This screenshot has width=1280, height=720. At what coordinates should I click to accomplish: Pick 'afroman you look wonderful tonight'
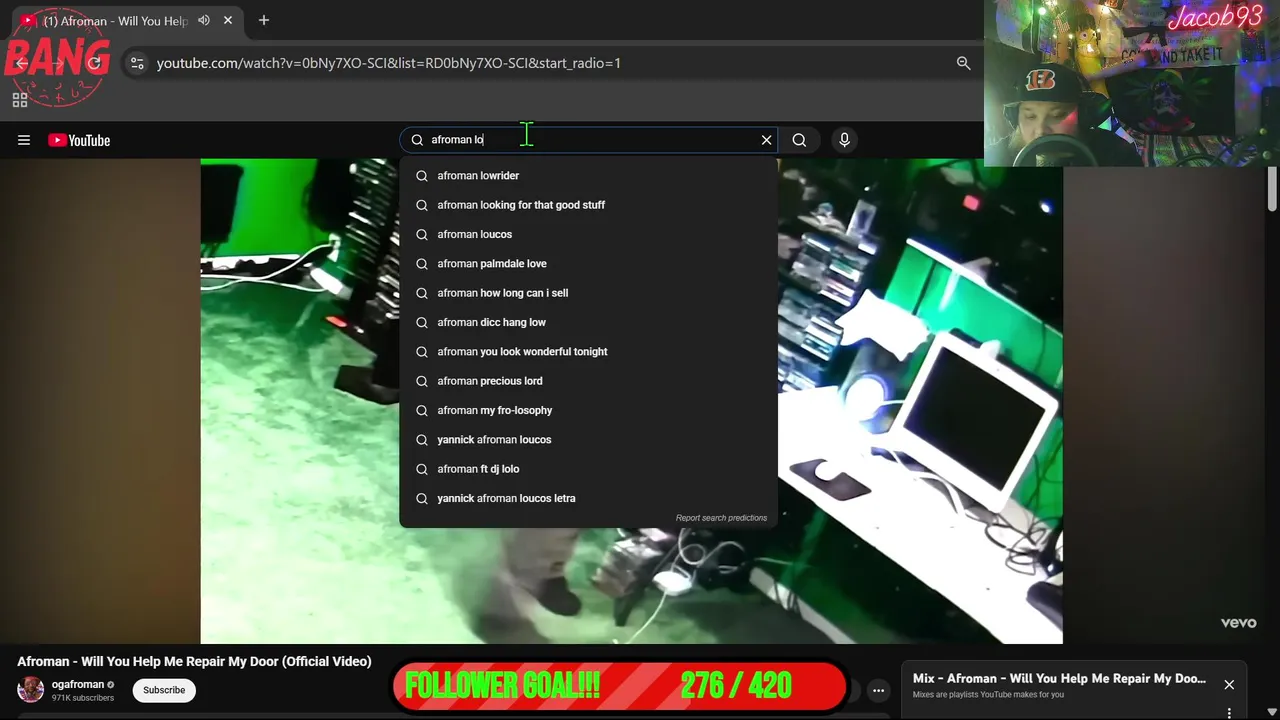(x=588, y=352)
